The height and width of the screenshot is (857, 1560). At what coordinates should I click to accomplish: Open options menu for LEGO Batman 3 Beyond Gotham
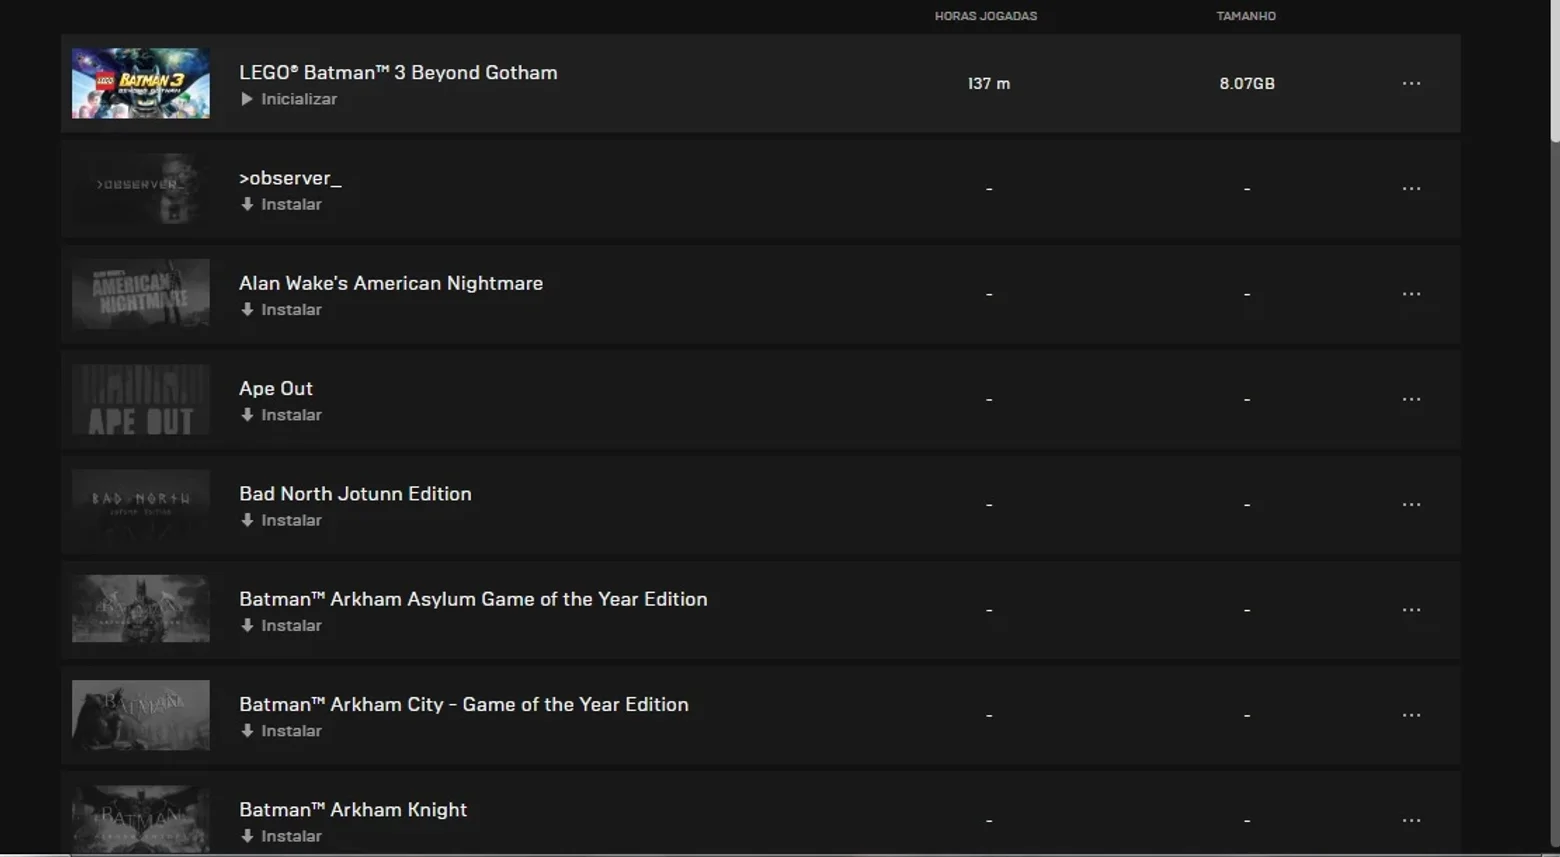(1411, 83)
